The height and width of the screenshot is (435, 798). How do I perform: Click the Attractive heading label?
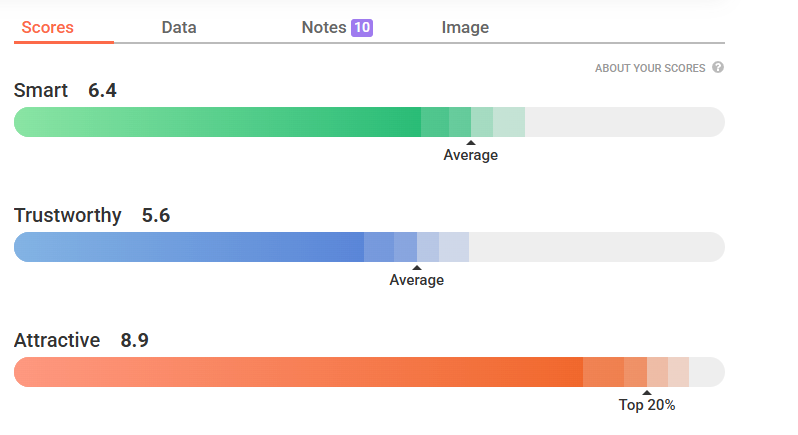point(57,340)
